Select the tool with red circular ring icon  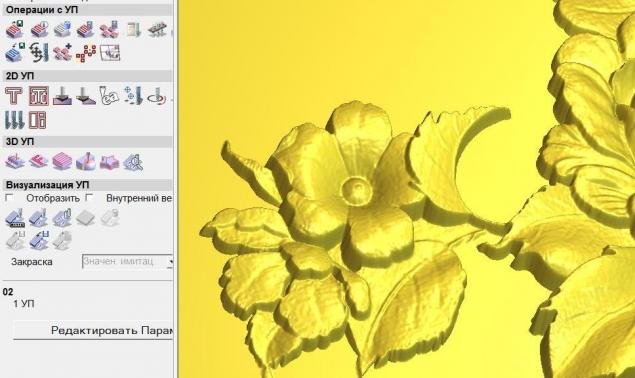click(x=157, y=96)
